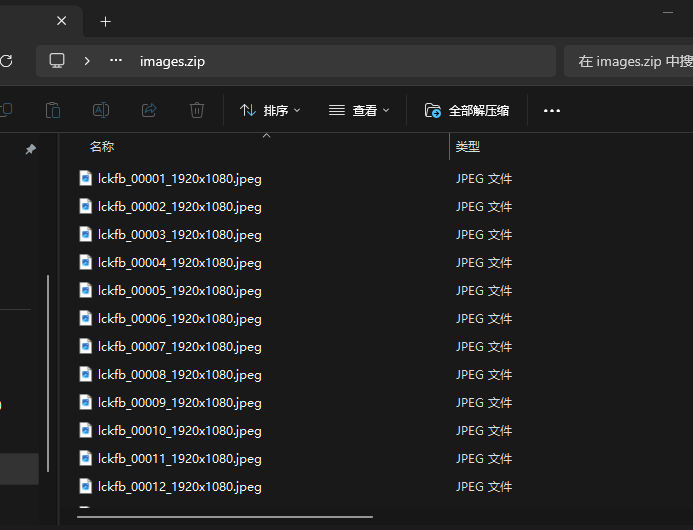Add a new tab with the plus button
693x530 pixels.
106,21
